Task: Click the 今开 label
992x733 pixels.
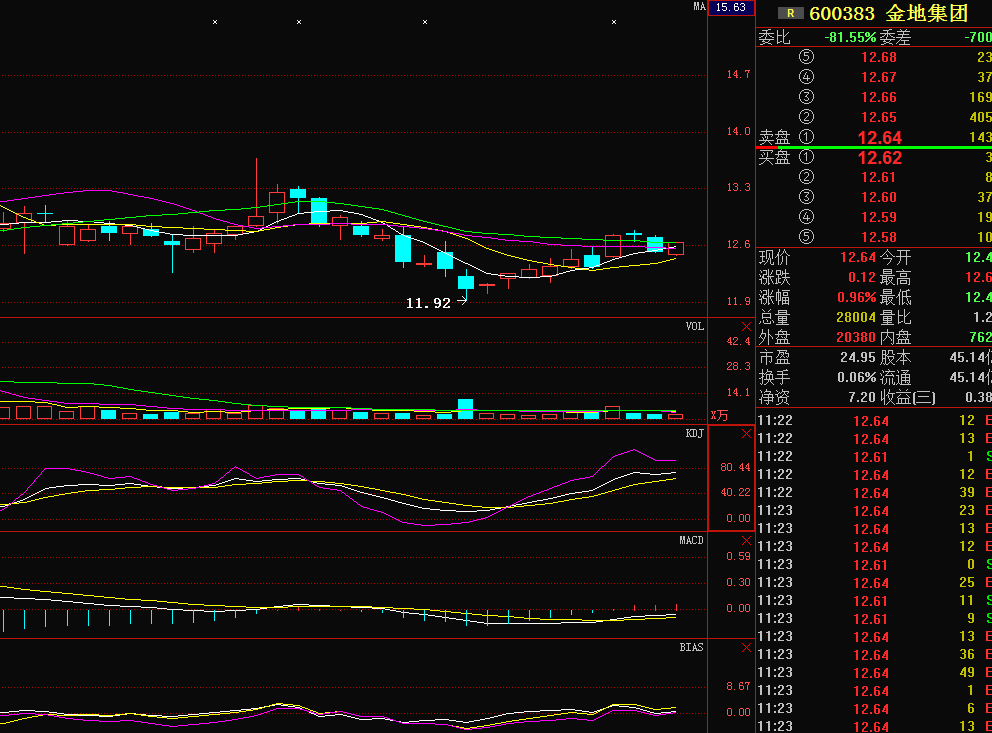Action: click(x=895, y=257)
